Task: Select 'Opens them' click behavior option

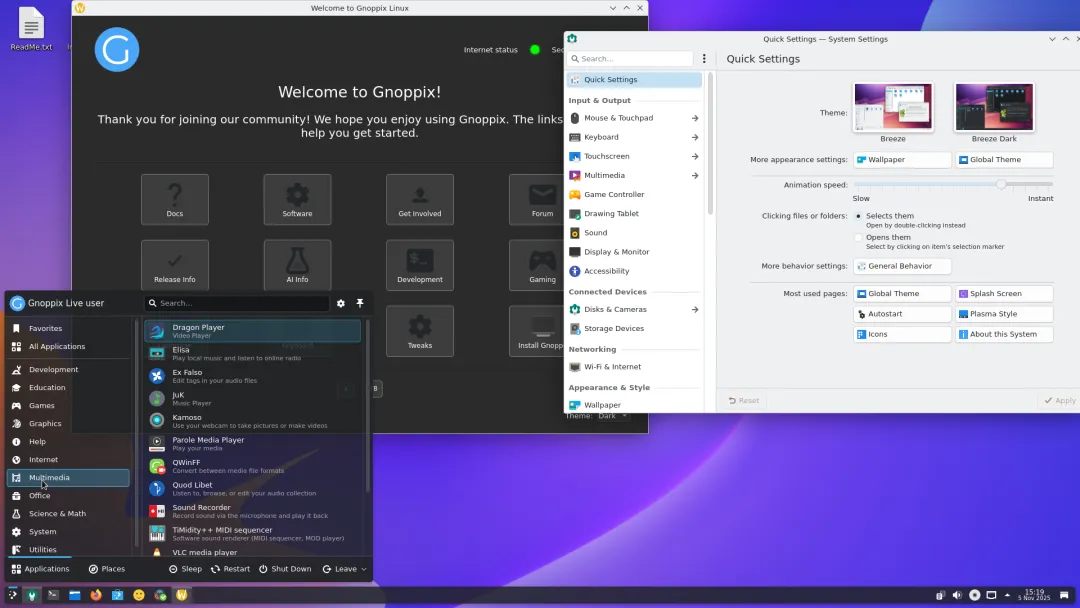Action: 858,238
